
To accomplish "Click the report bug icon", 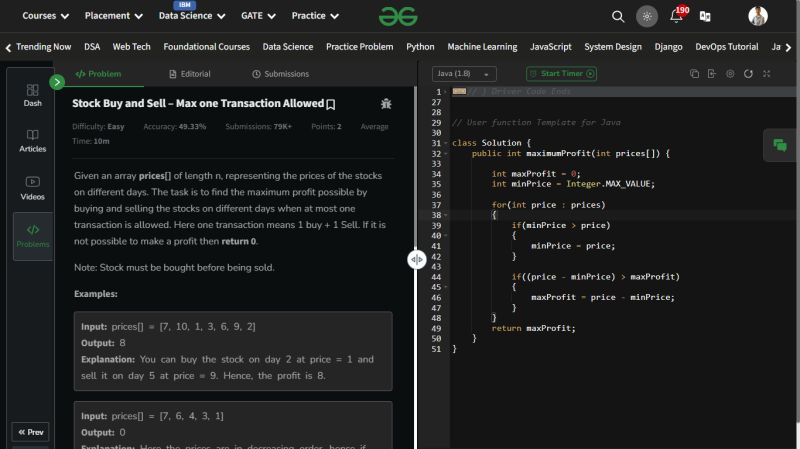I will click(x=386, y=104).
